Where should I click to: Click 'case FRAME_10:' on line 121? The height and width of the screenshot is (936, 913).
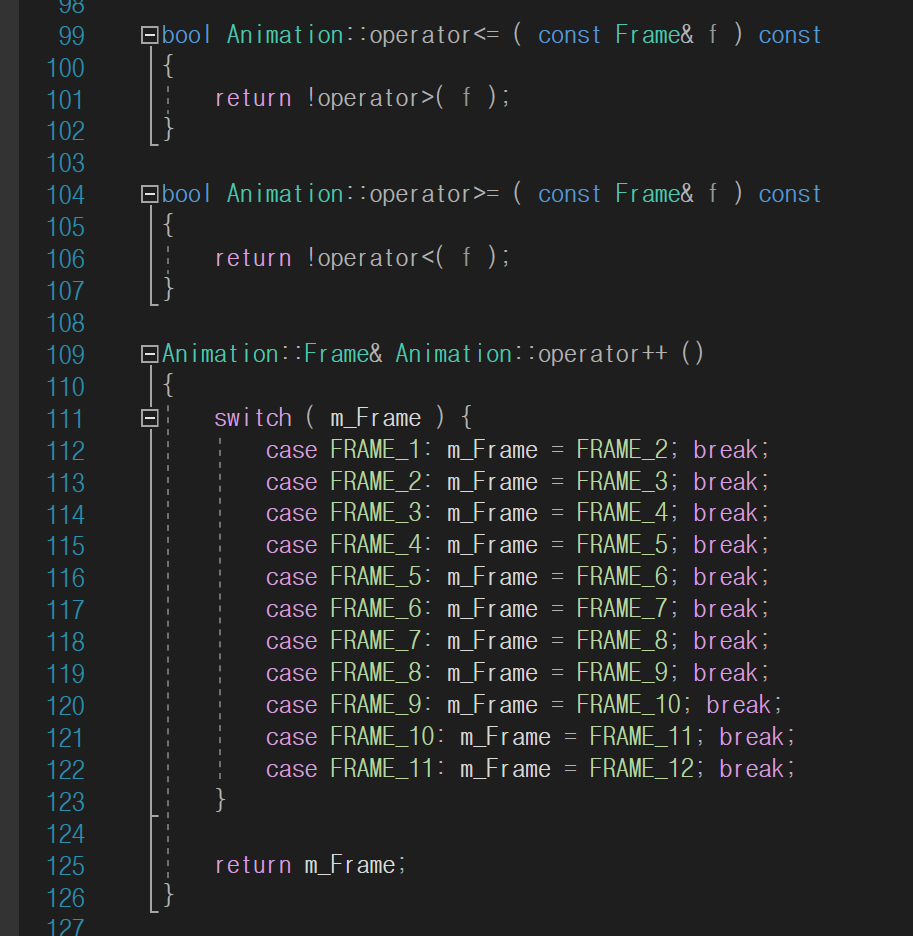(x=355, y=737)
